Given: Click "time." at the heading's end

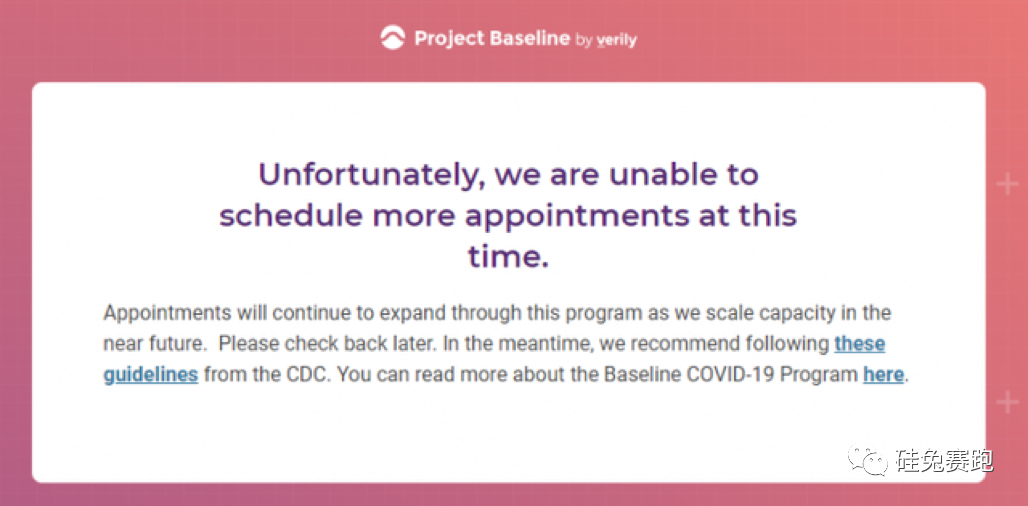Looking at the screenshot, I should 508,257.
